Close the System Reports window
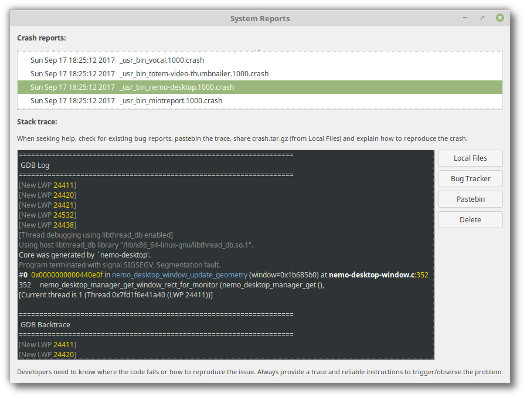 (x=500, y=18)
